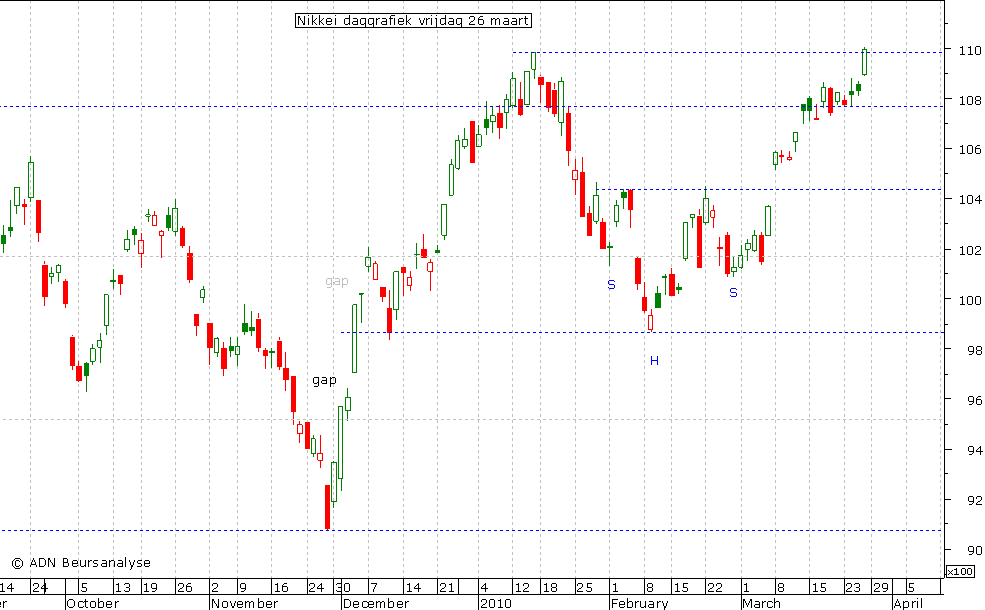Click the red candle at the November low
Screen dimensions: 985x610
click(327, 506)
